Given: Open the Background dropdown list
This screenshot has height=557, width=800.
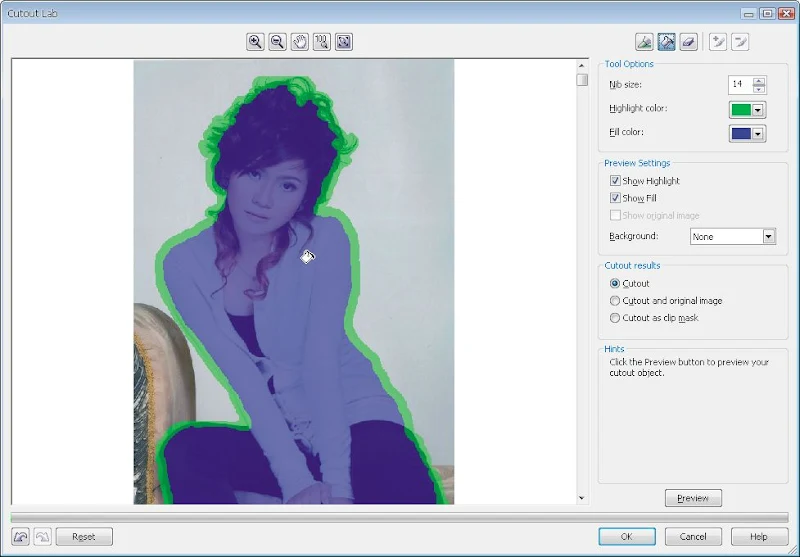Looking at the screenshot, I should pos(769,237).
